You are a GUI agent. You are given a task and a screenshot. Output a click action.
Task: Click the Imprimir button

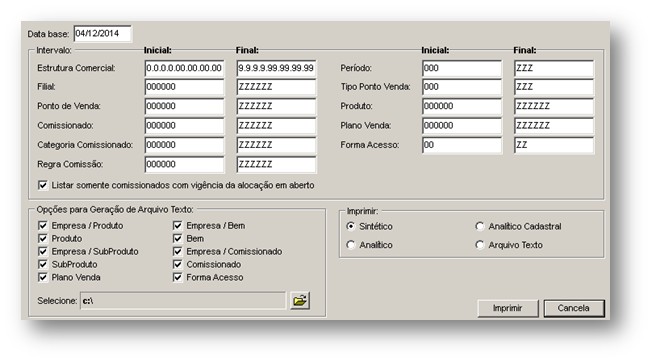508,308
